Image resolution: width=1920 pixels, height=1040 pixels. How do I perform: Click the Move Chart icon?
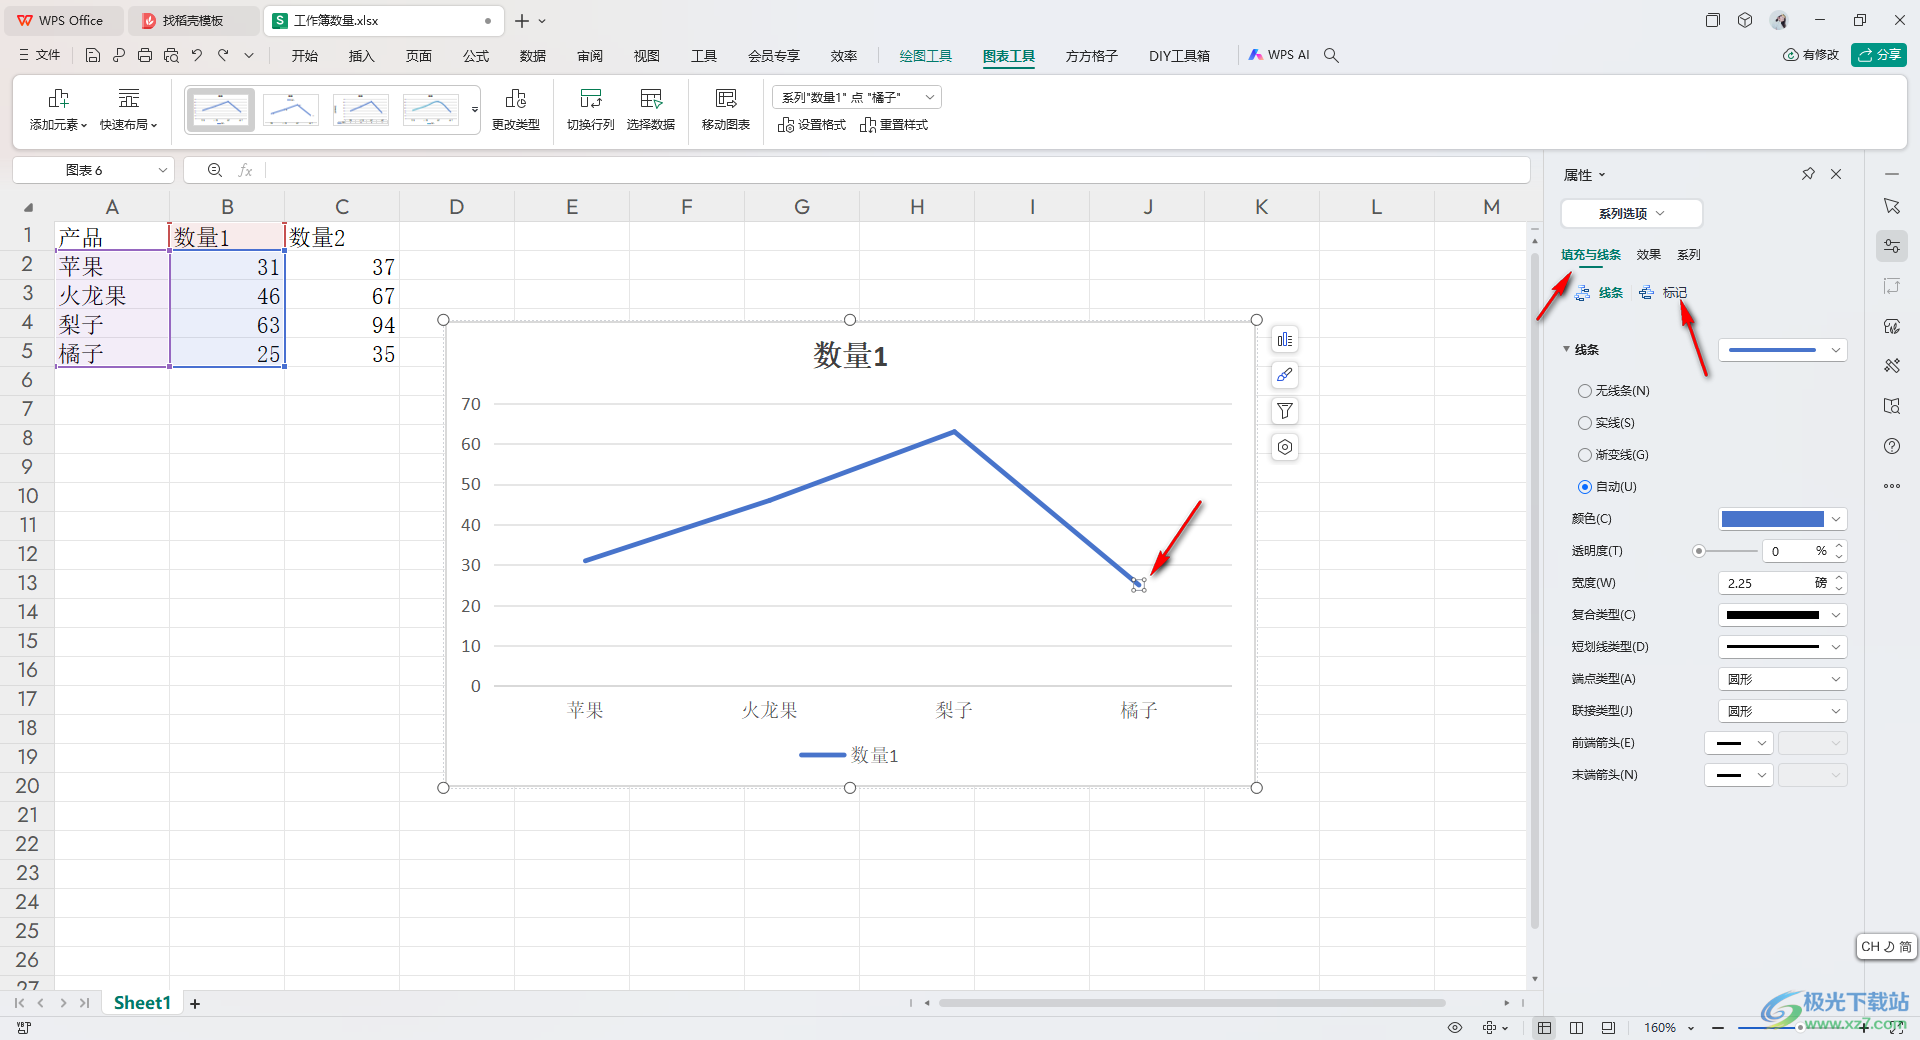click(726, 98)
